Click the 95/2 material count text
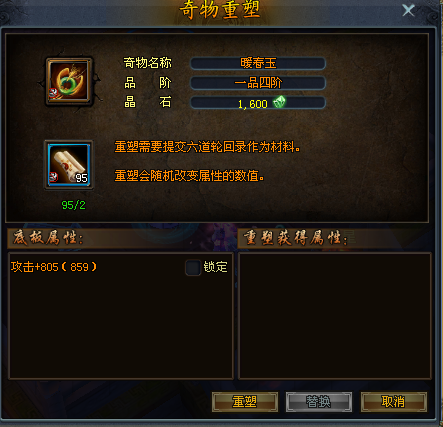Screen dimensions: 443x427 pyautogui.click(x=74, y=205)
